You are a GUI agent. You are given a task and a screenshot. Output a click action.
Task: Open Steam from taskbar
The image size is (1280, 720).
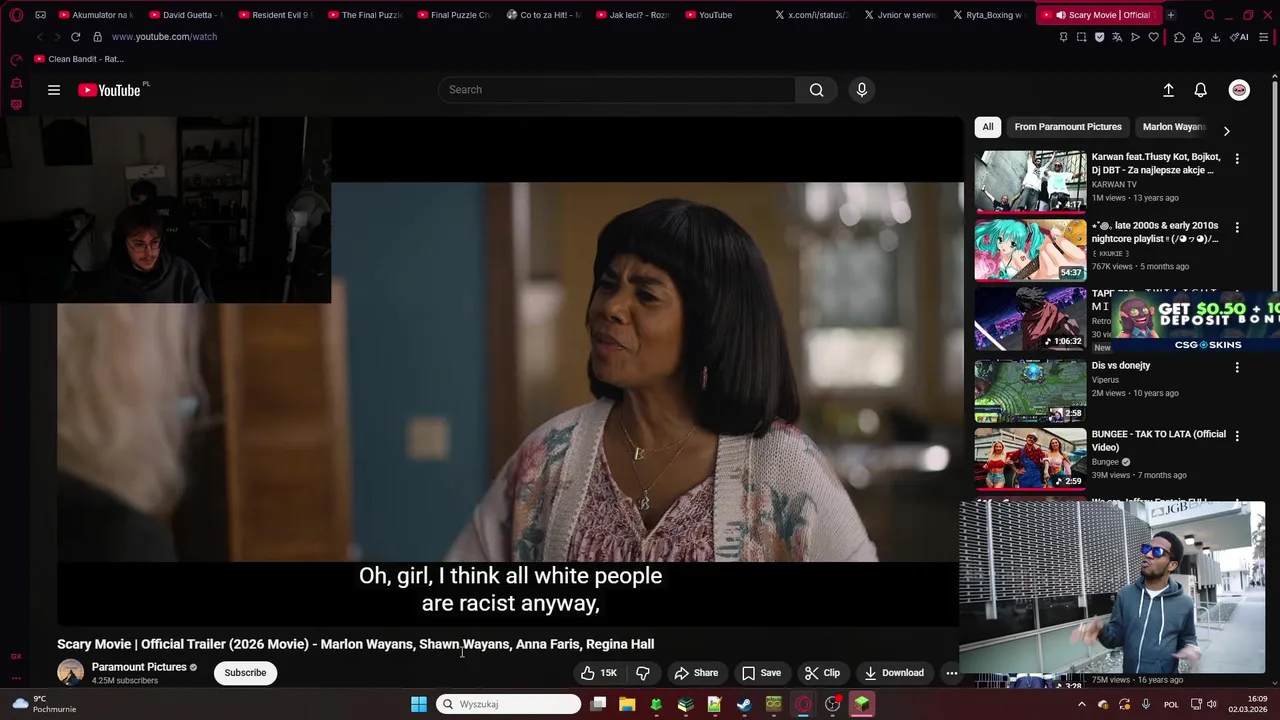pos(744,704)
